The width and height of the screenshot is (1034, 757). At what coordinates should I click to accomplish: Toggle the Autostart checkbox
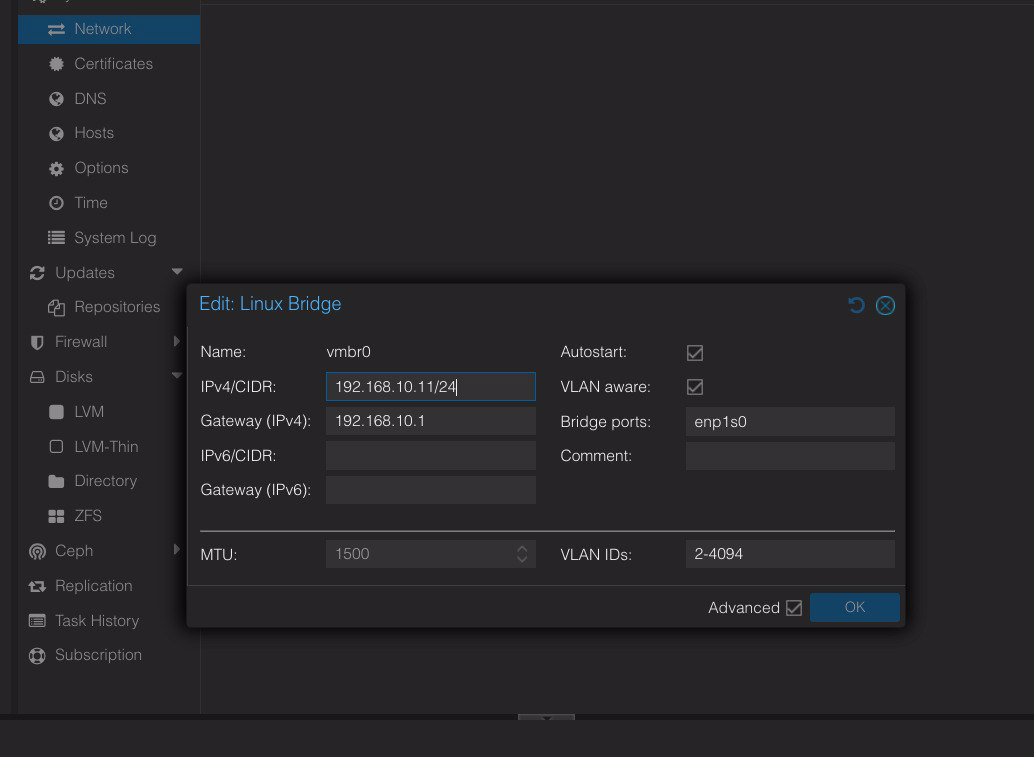tap(694, 353)
